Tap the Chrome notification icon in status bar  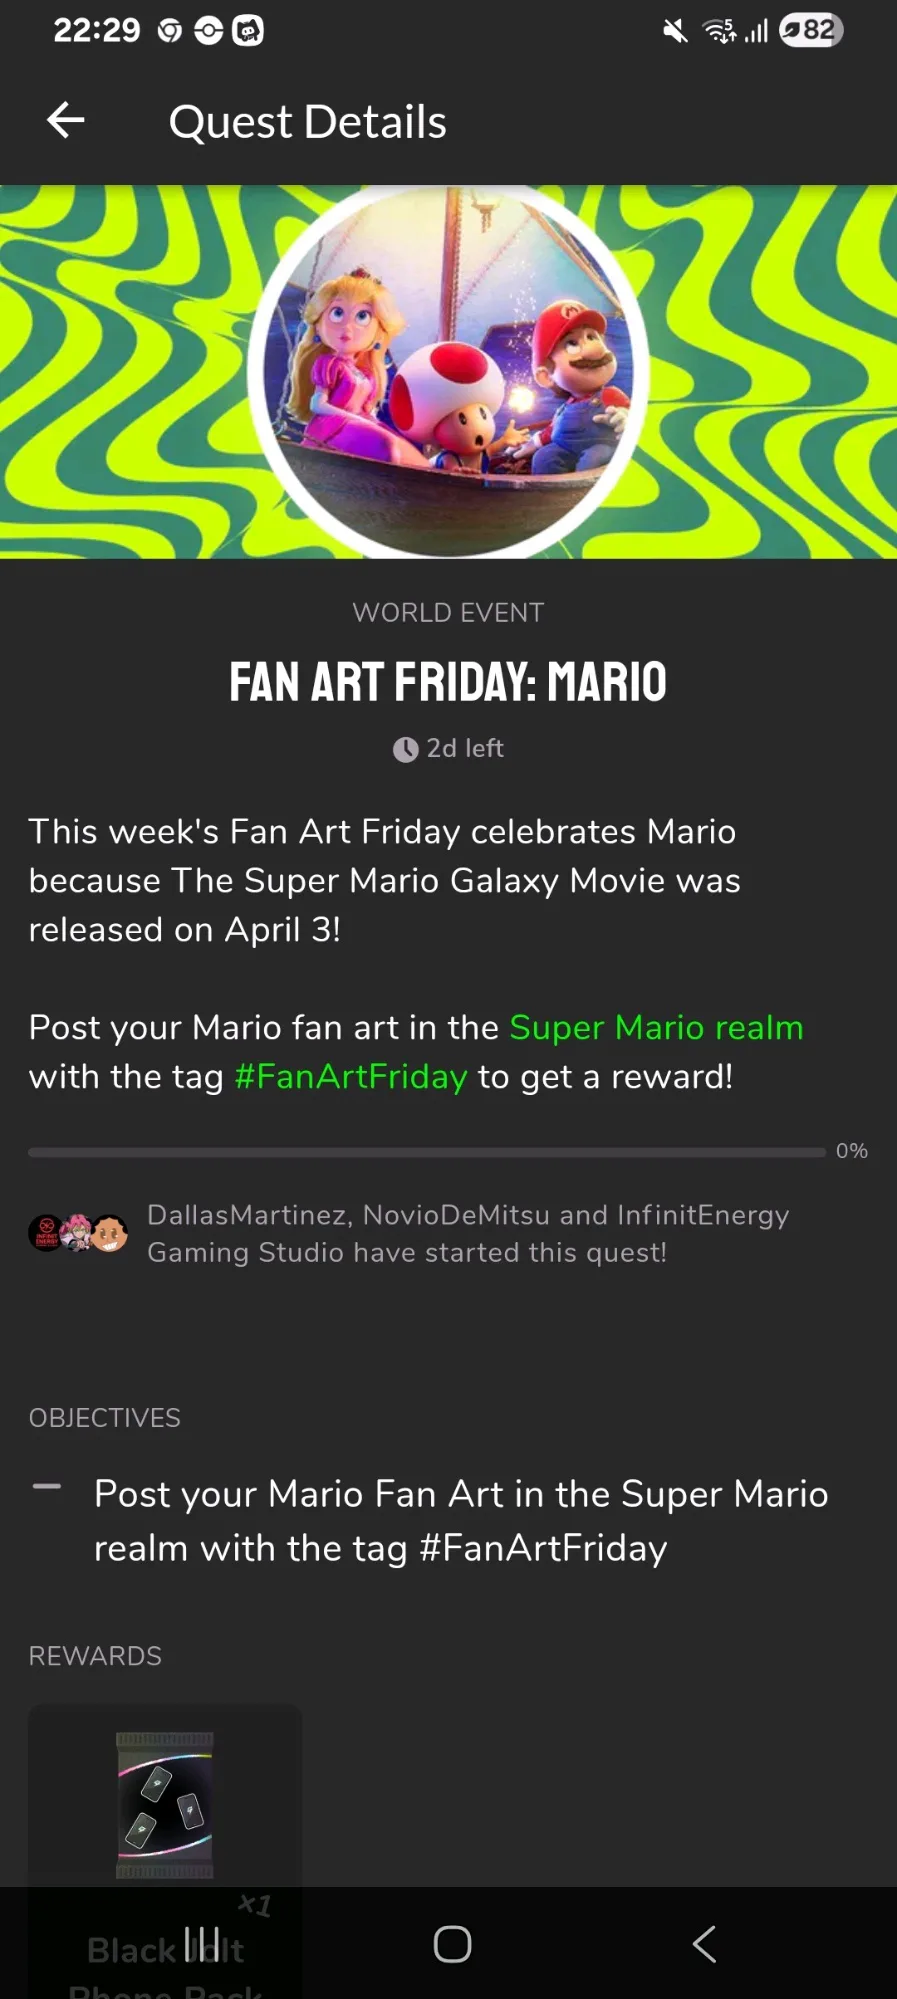[x=170, y=31]
